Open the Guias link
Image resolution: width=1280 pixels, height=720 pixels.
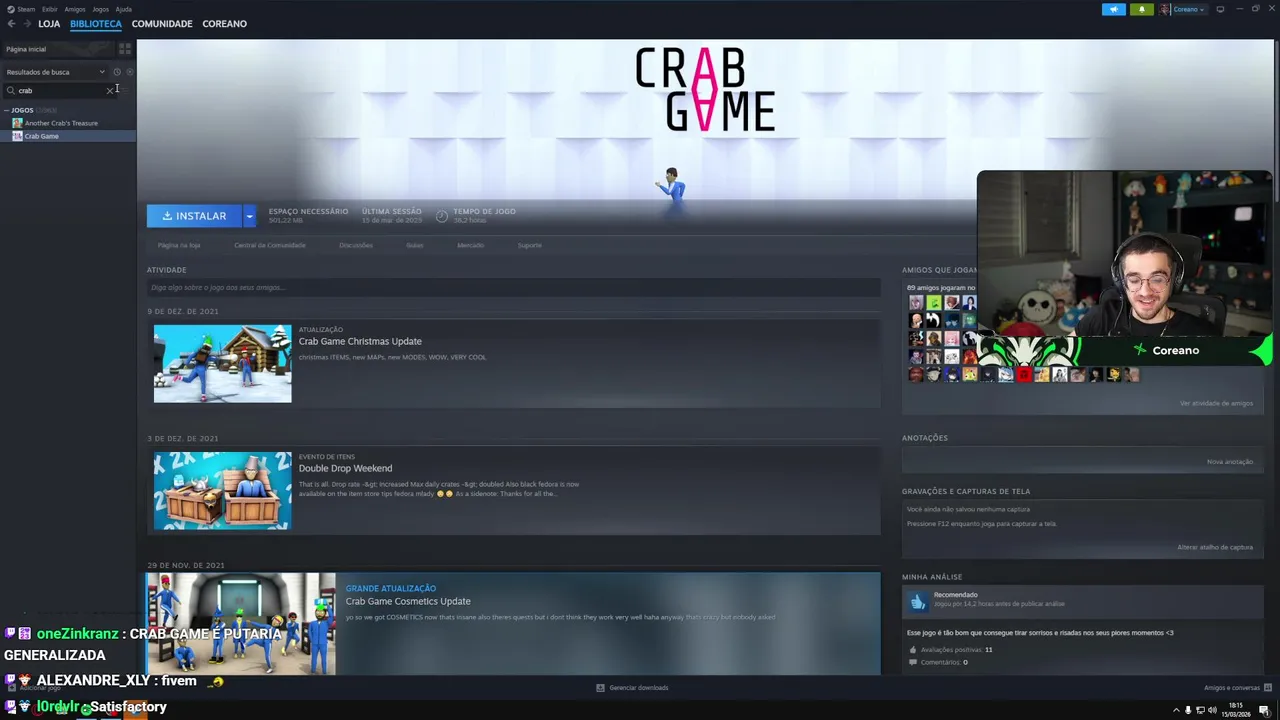click(x=415, y=245)
